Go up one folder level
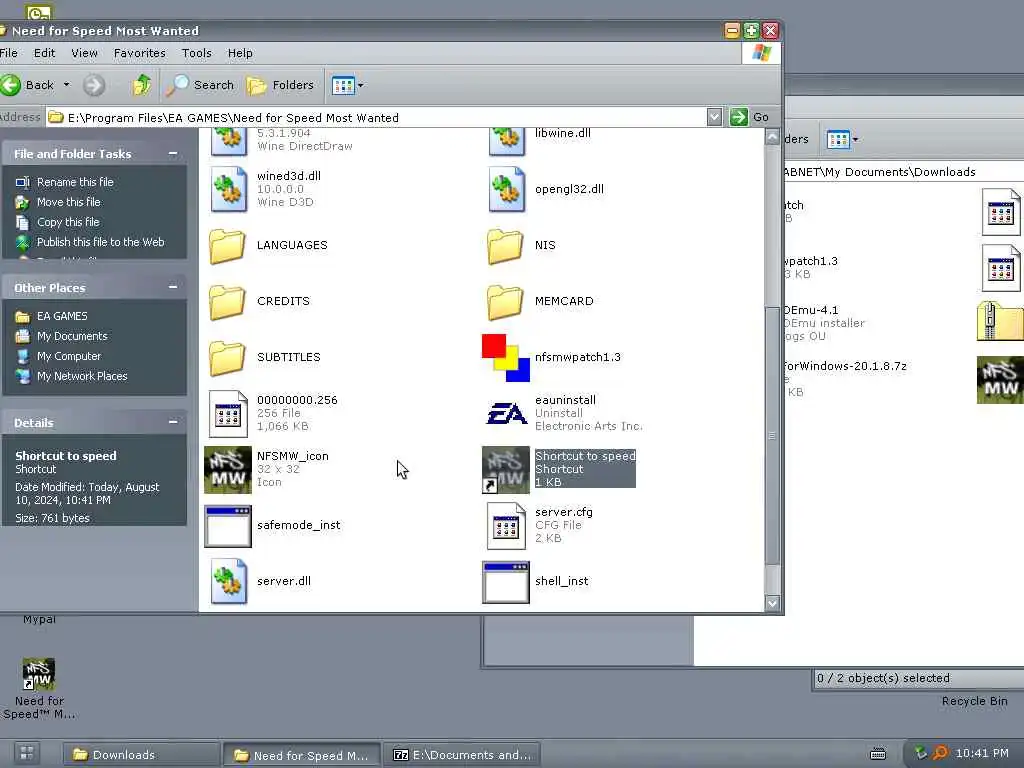The height and width of the screenshot is (768, 1024). pos(142,85)
